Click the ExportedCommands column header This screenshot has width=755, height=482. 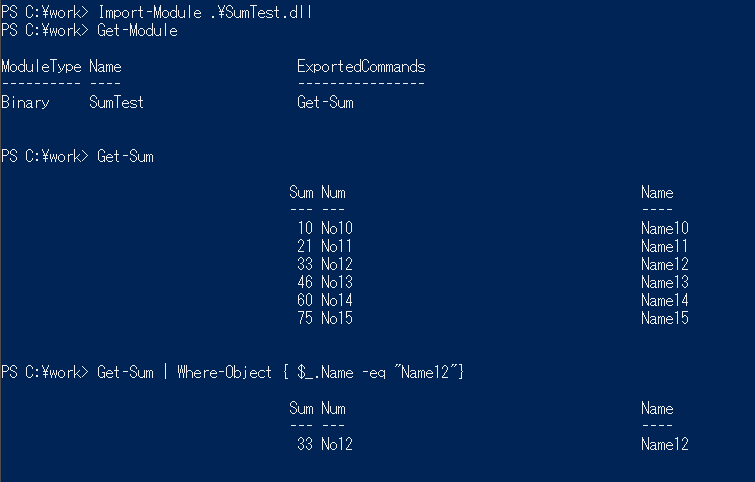coord(361,67)
